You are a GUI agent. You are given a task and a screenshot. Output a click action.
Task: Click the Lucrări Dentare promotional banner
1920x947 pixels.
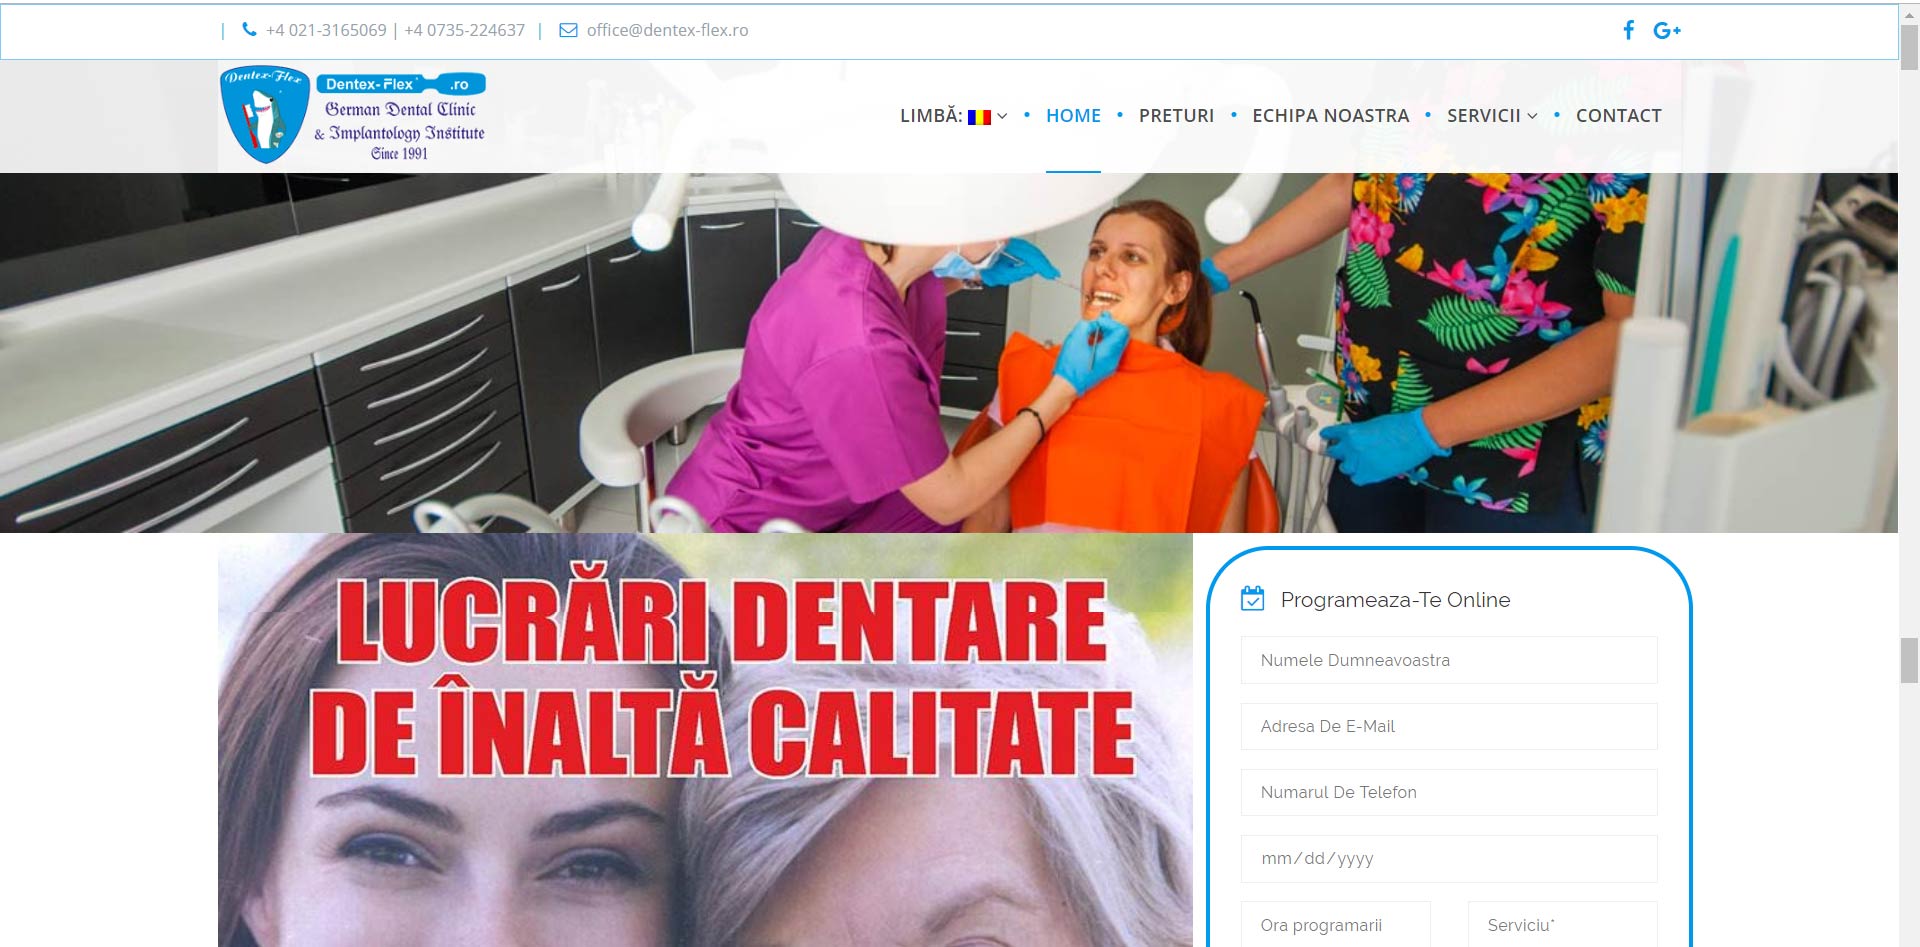pyautogui.click(x=705, y=740)
